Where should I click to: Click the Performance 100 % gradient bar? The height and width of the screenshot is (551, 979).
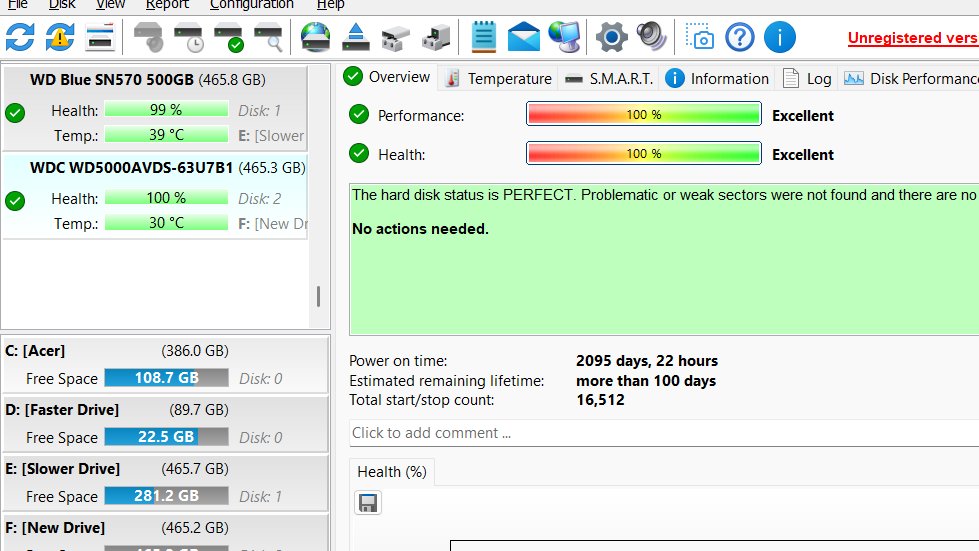(644, 114)
